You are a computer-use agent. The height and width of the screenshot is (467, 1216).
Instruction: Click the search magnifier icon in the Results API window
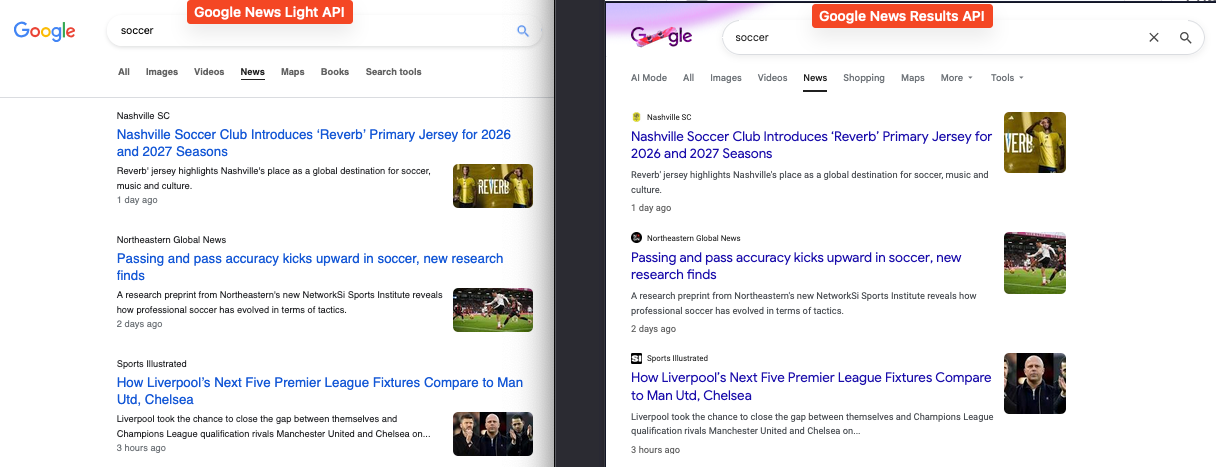pos(1185,37)
